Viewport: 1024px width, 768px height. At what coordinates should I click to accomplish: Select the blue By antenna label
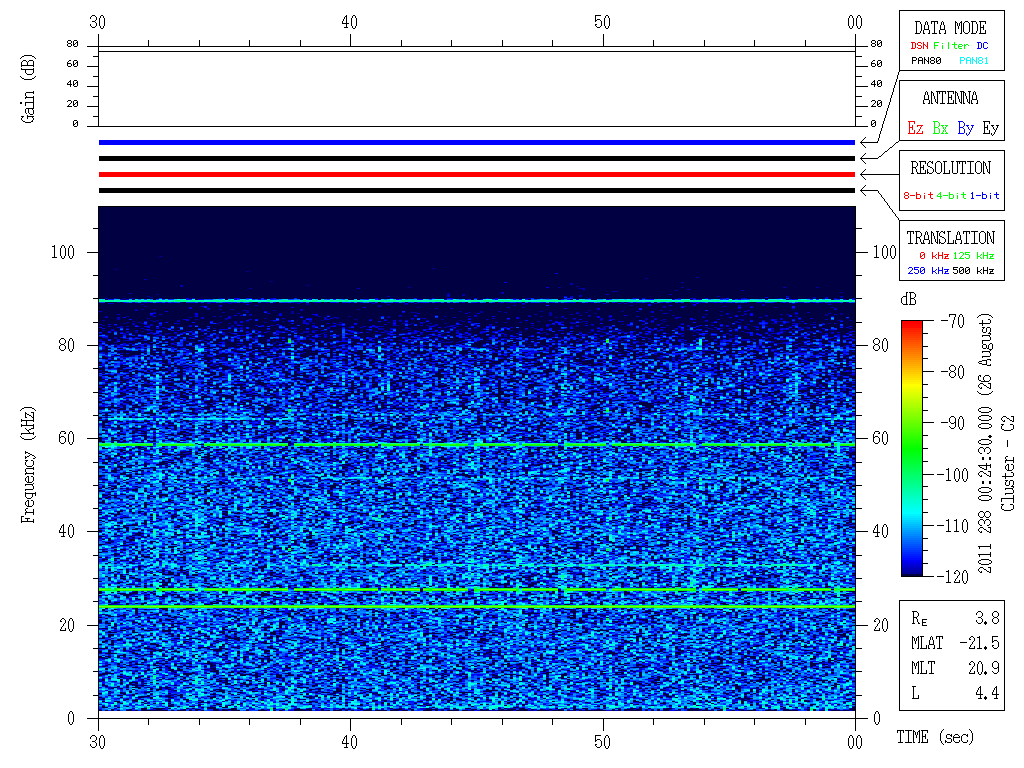click(965, 128)
